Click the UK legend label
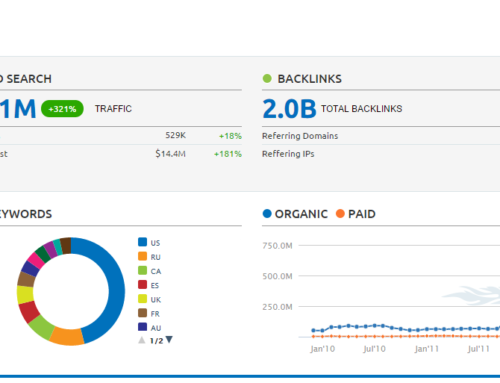Screen dimensions: 500x383 (x=156, y=300)
